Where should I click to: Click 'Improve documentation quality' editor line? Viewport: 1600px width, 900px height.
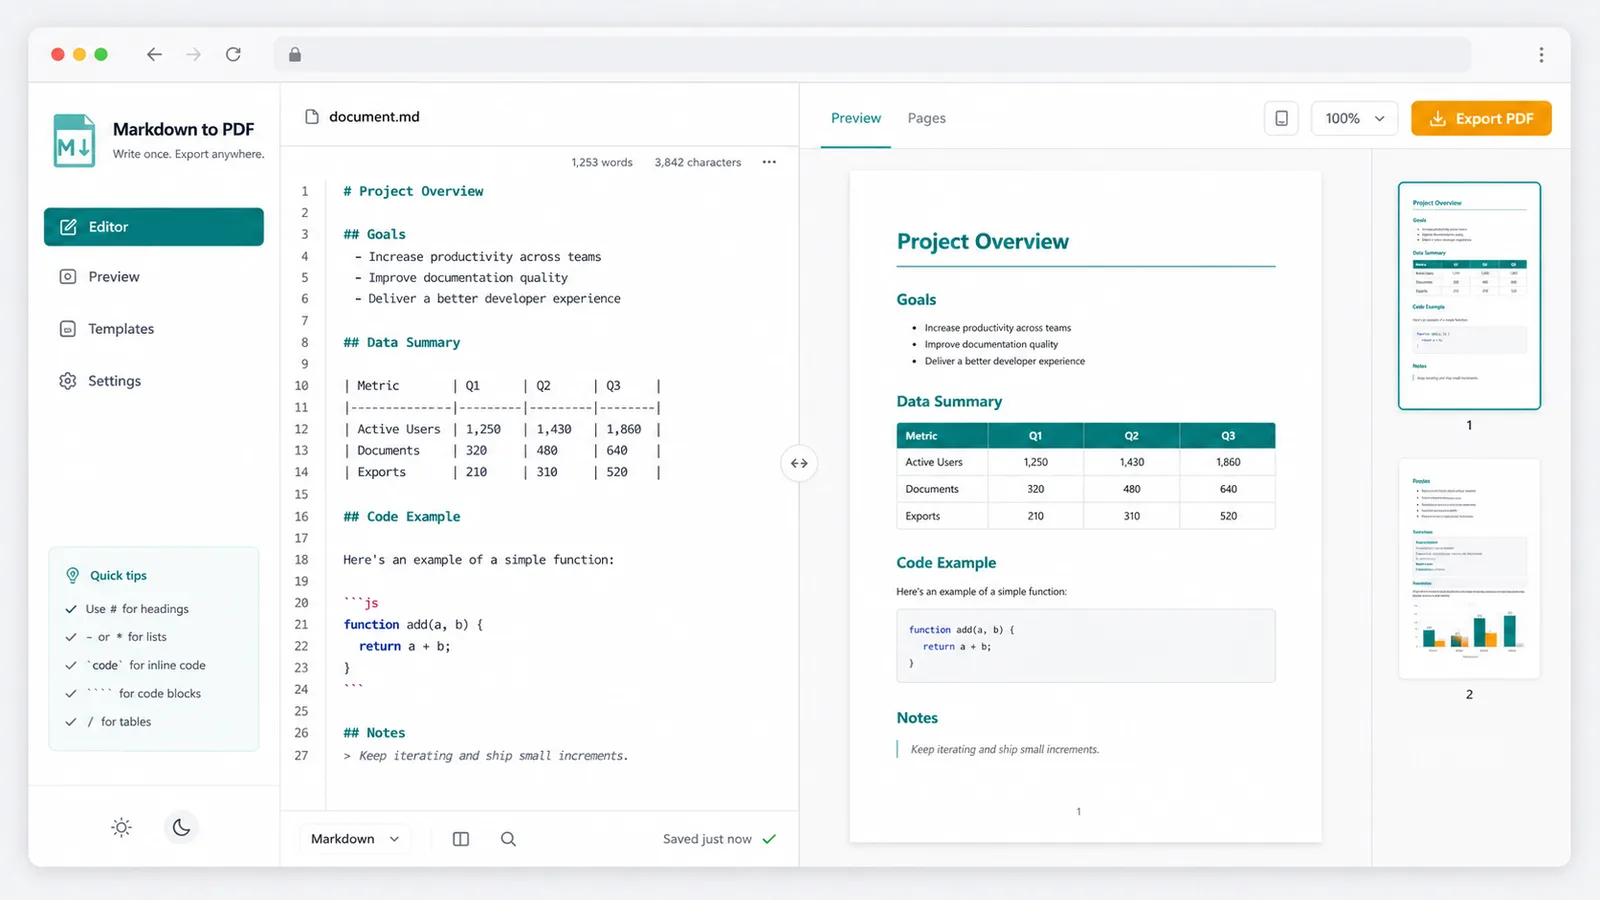coord(461,277)
